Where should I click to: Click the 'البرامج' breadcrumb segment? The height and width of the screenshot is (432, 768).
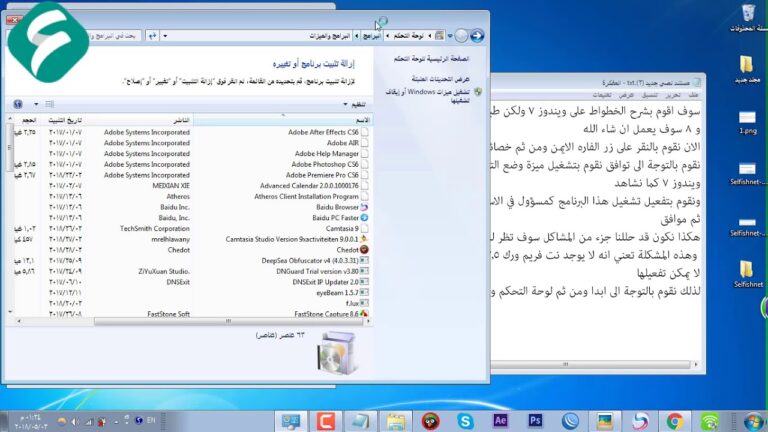[371, 36]
